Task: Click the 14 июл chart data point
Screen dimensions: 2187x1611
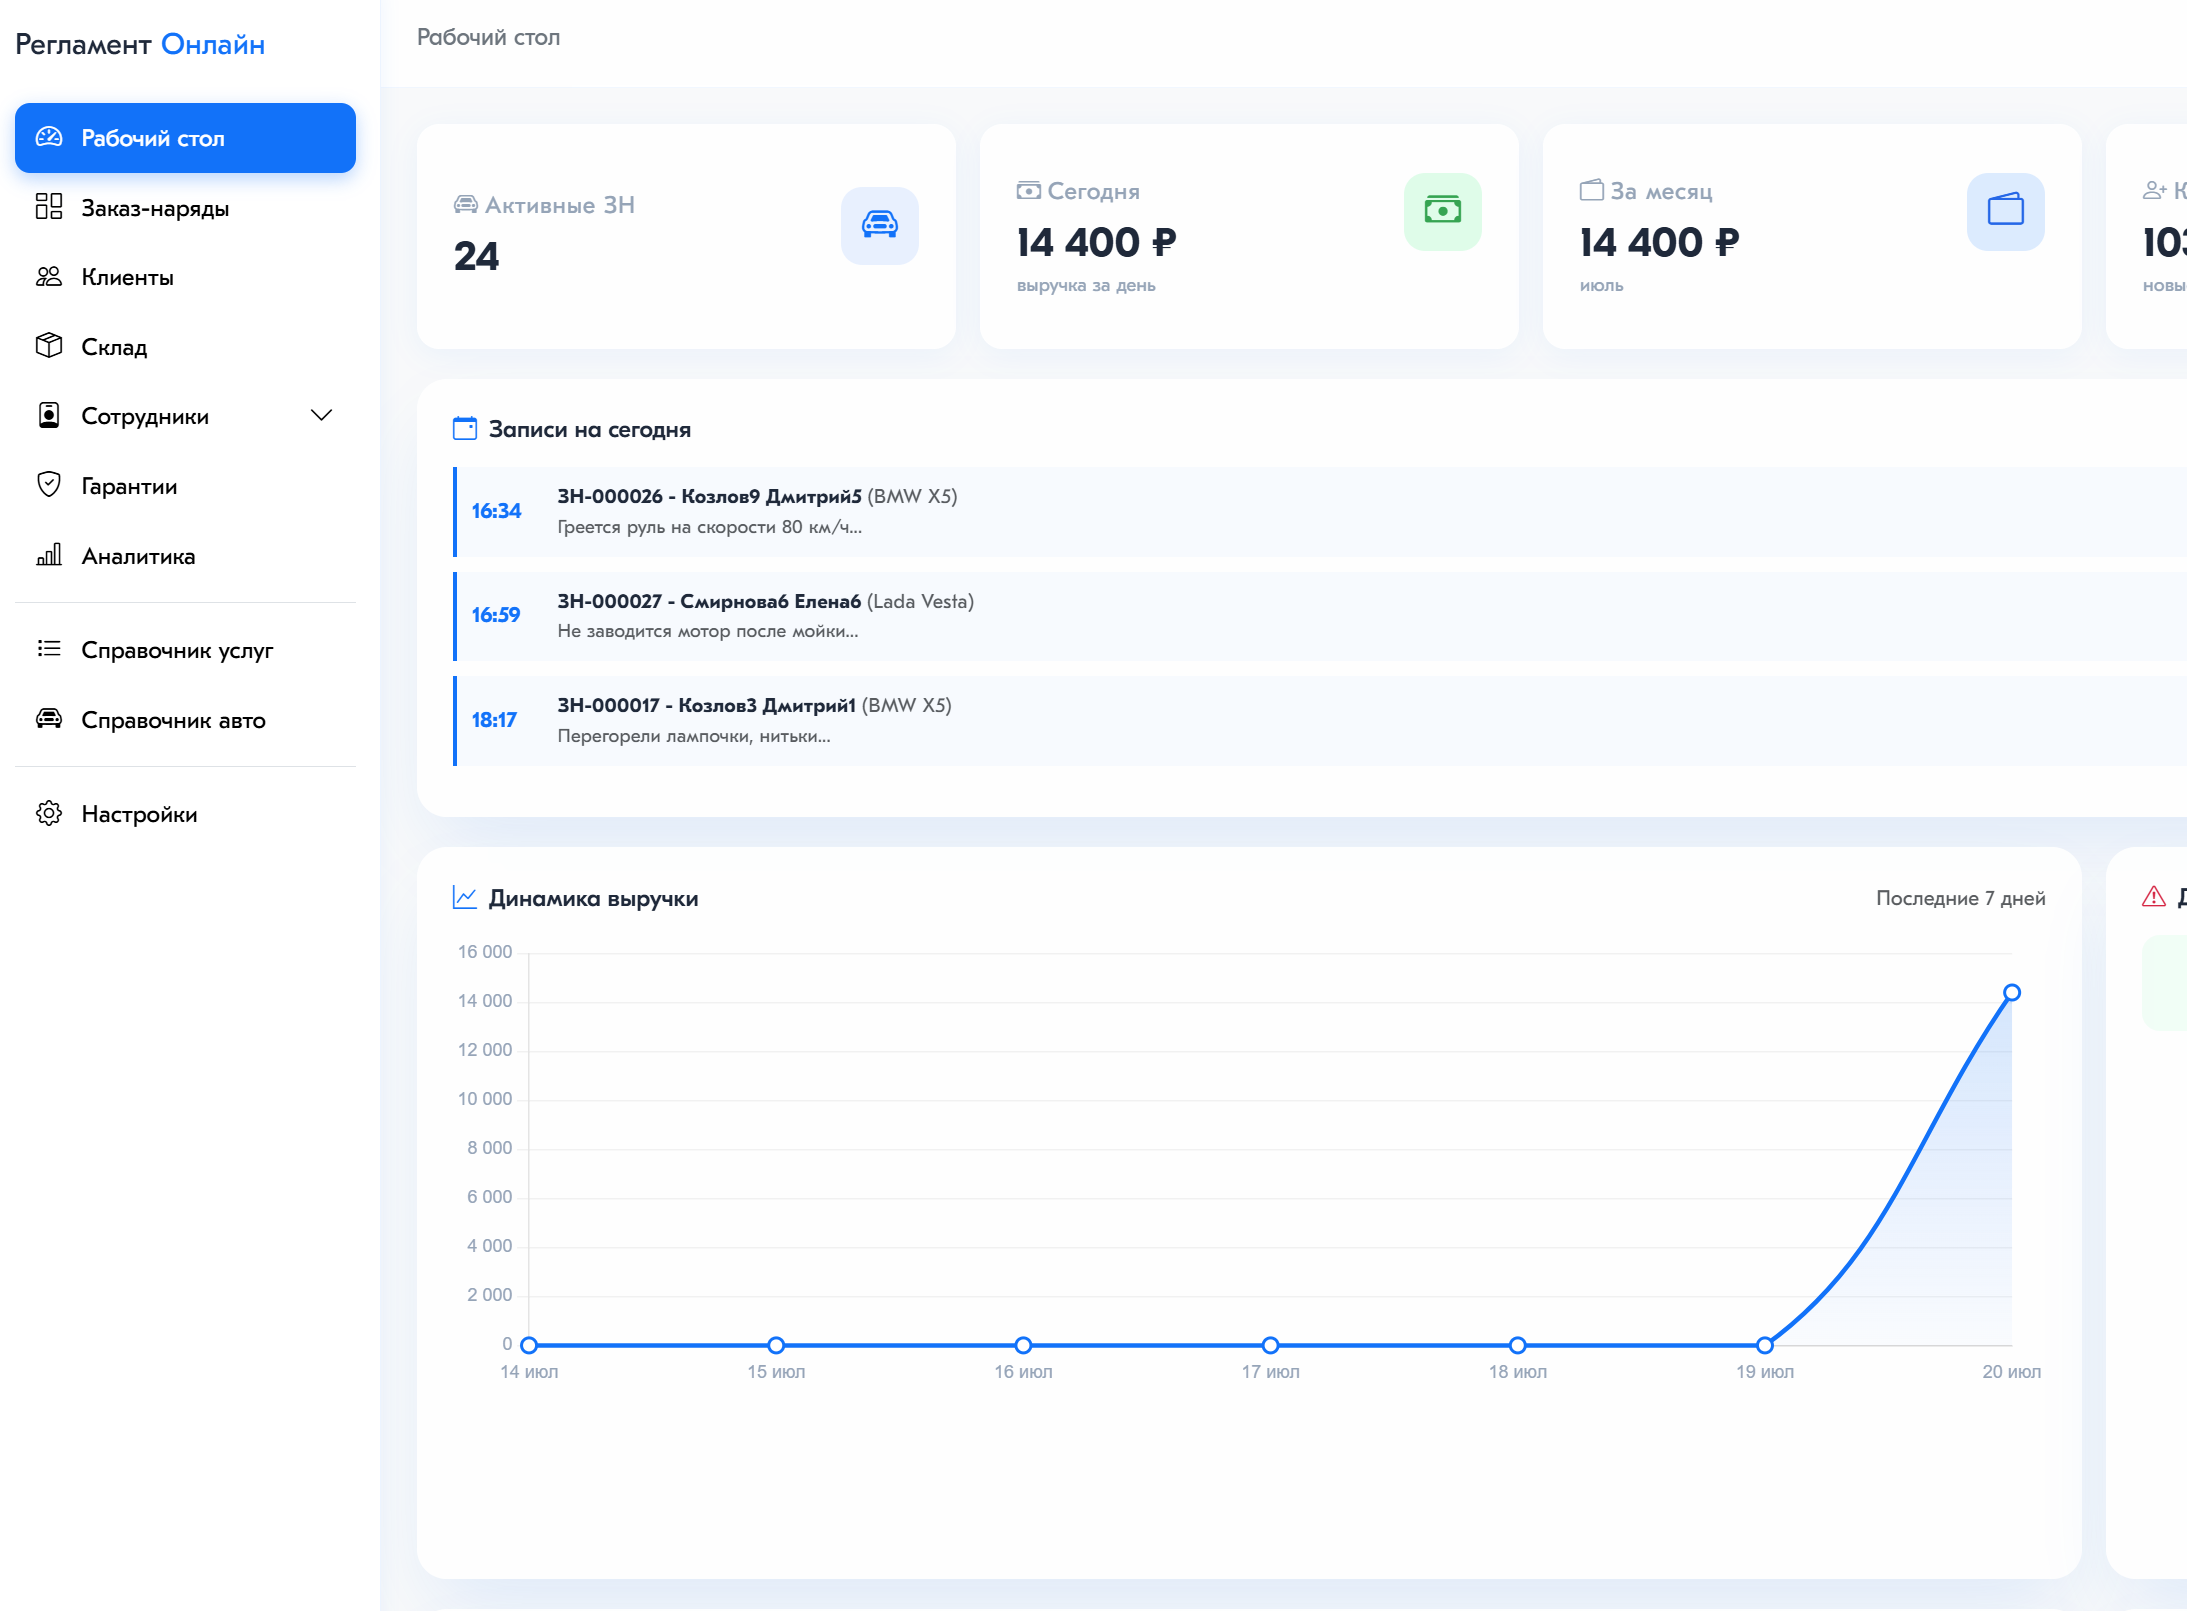Action: (529, 1345)
